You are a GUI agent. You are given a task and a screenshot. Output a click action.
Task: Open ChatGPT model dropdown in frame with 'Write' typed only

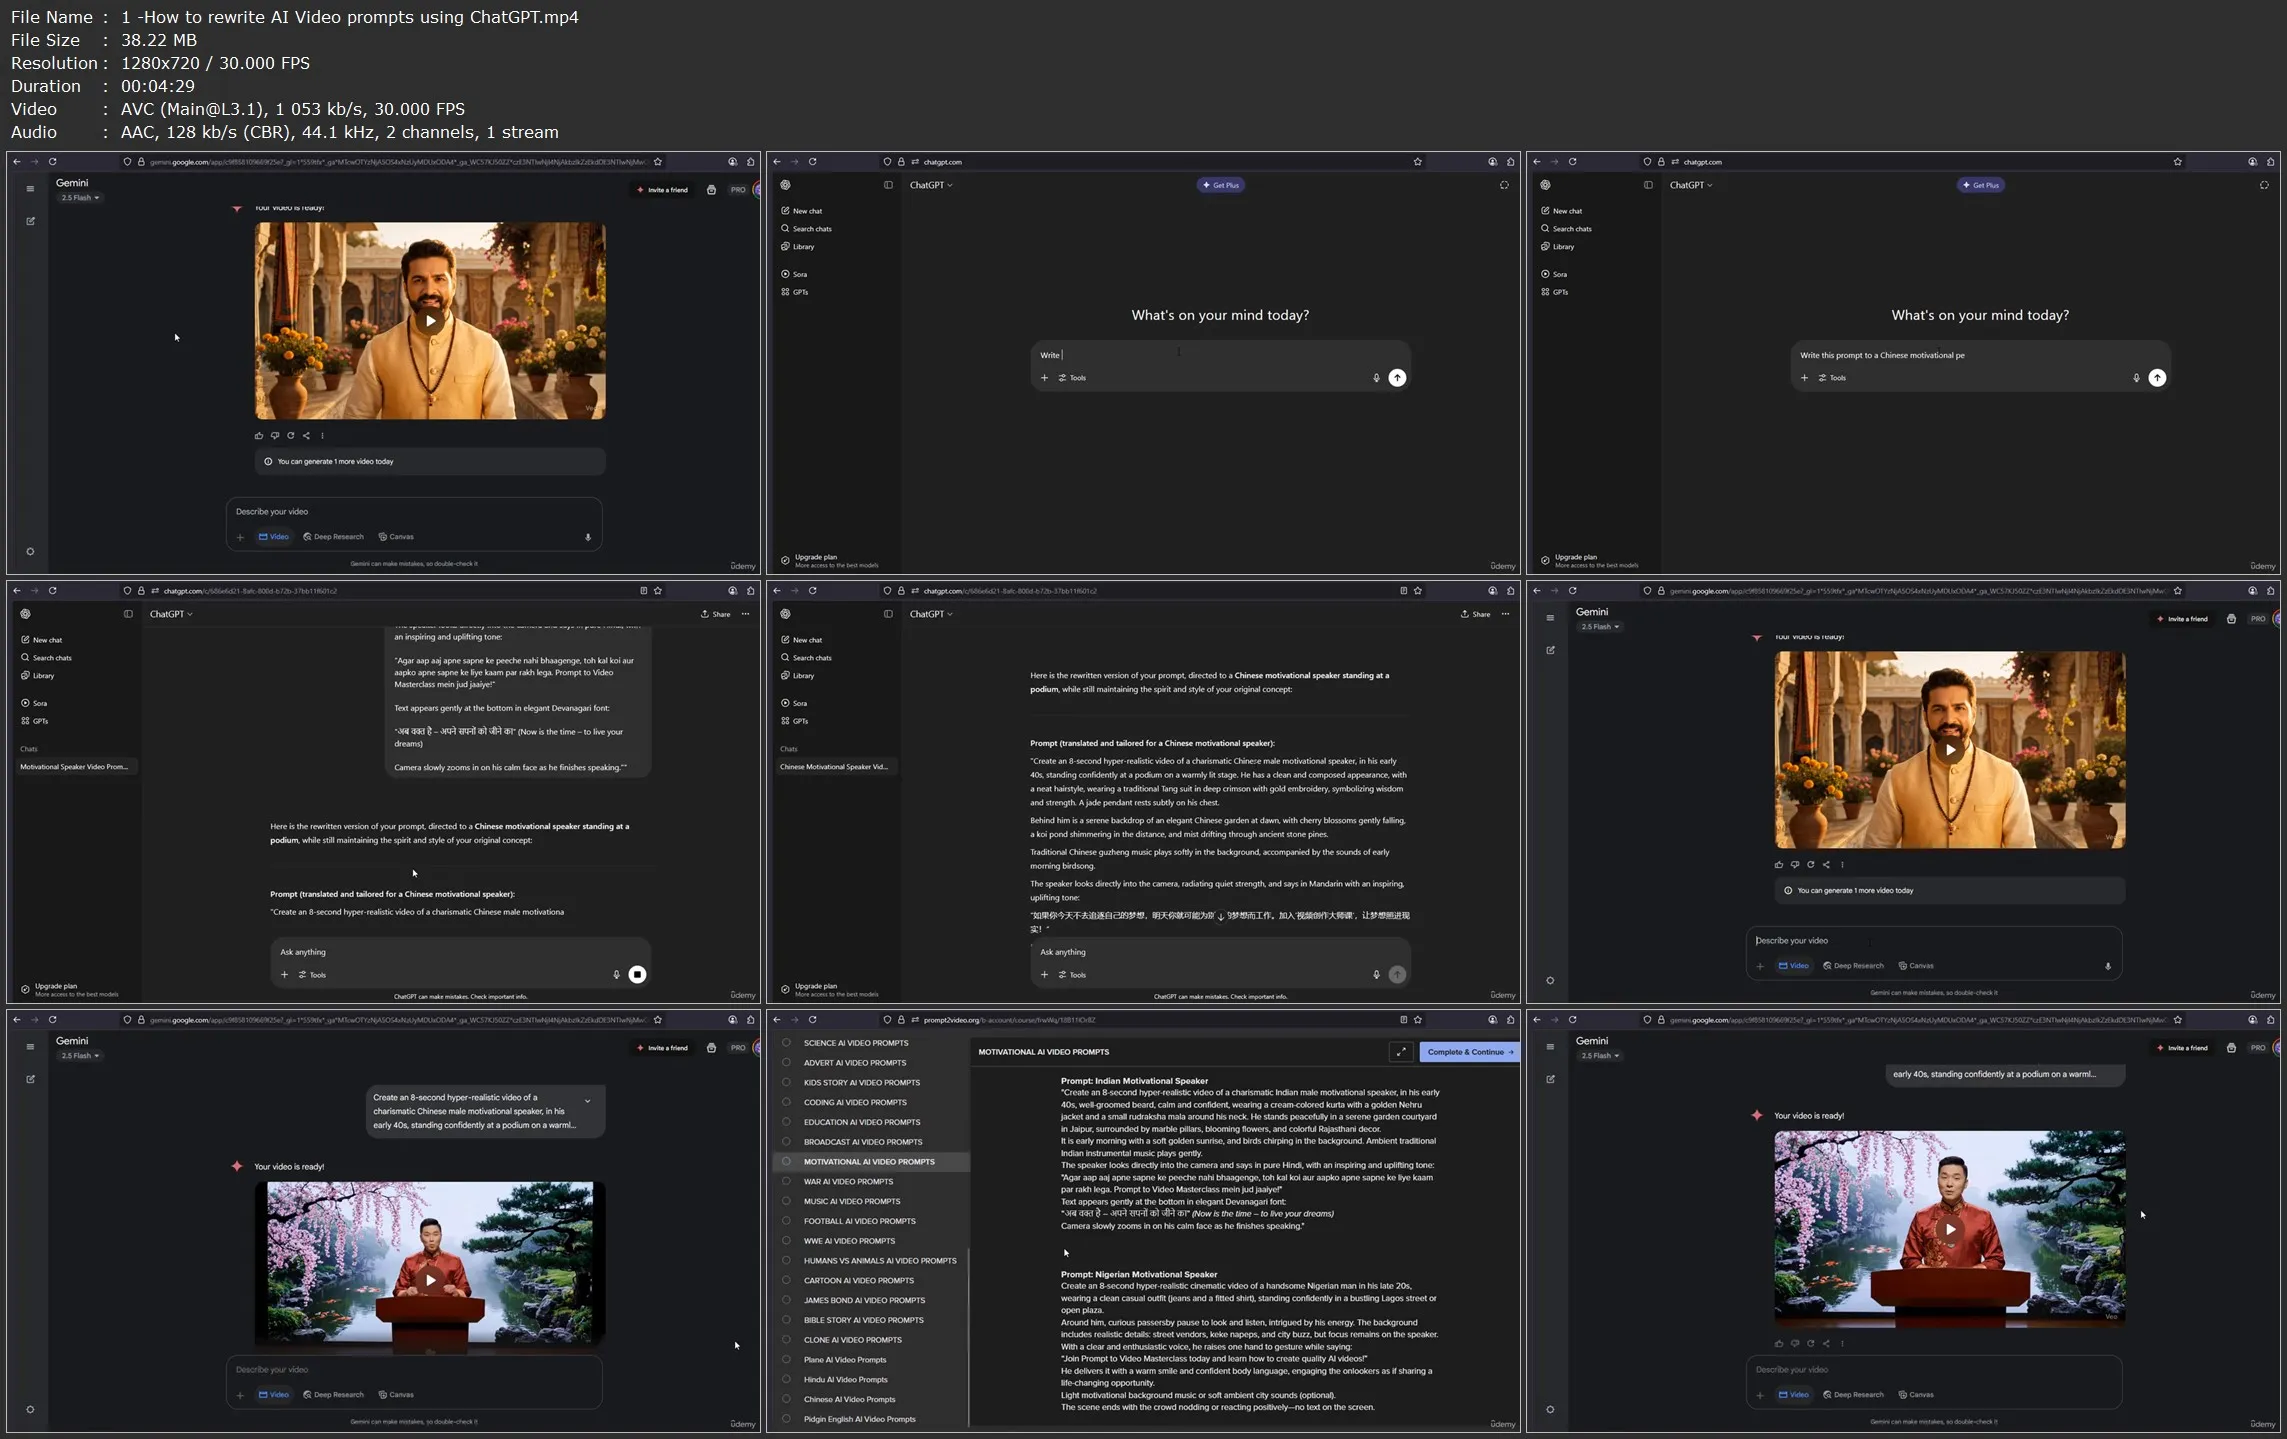coord(931,185)
